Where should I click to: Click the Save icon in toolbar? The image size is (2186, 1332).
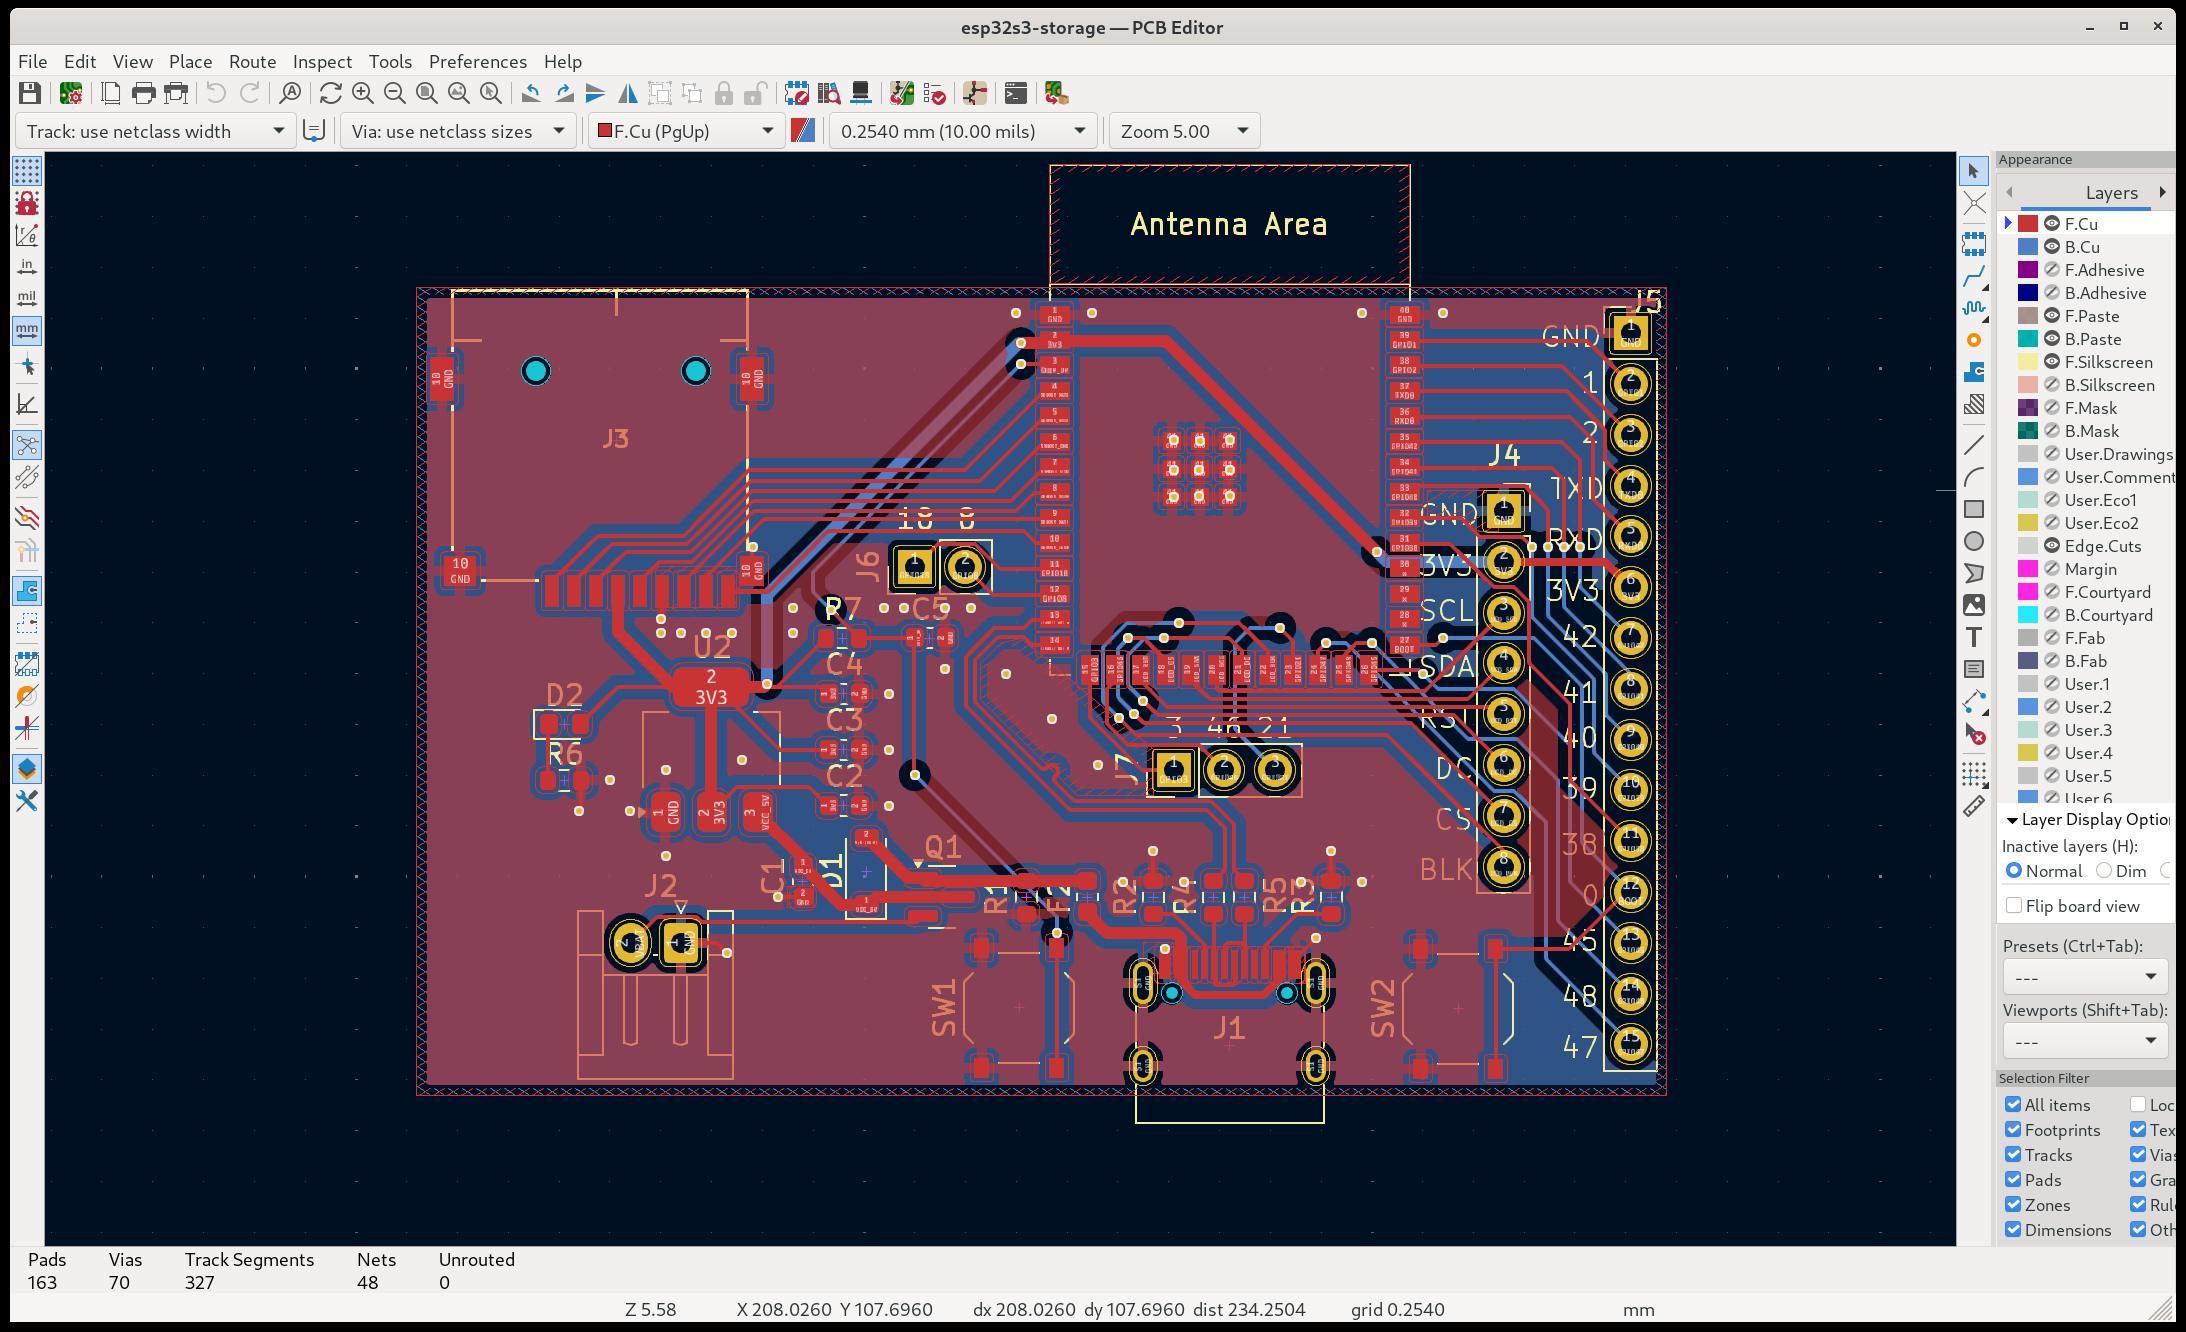(x=30, y=94)
